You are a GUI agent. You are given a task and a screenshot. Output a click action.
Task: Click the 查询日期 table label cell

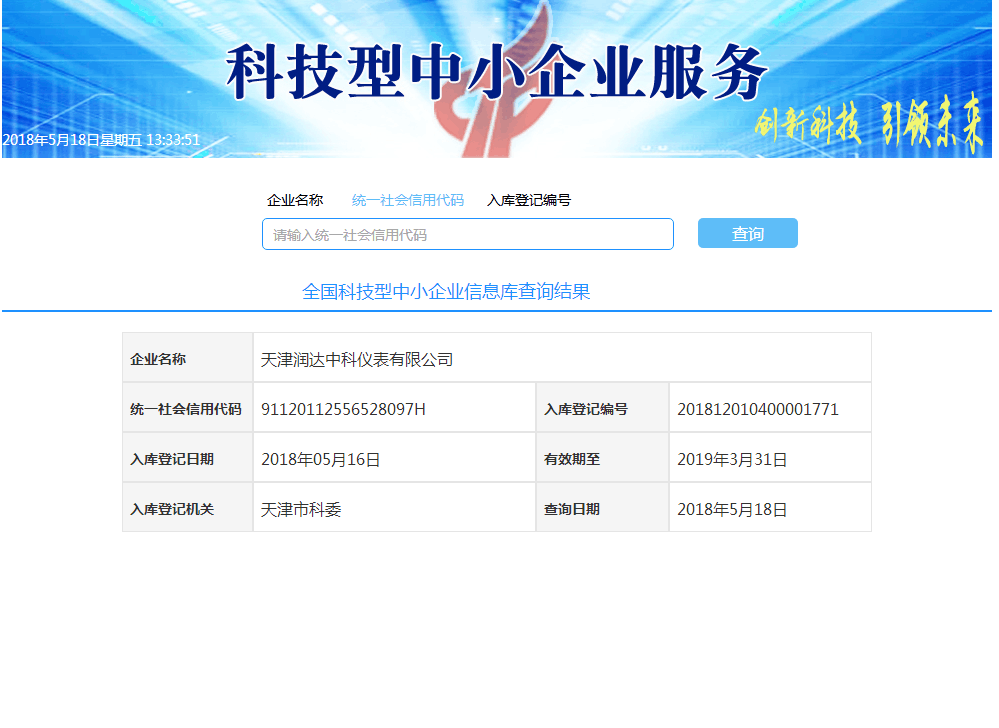tap(603, 507)
